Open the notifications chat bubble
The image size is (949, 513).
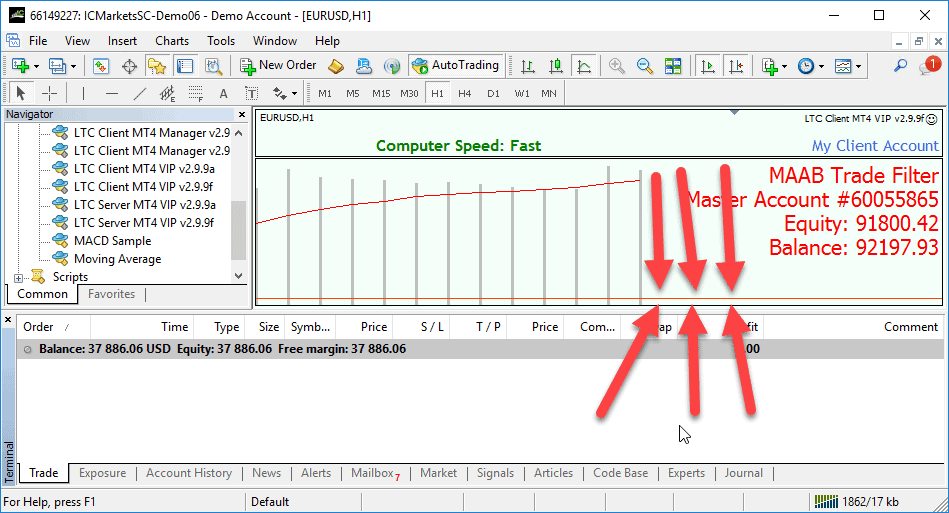coord(928,65)
